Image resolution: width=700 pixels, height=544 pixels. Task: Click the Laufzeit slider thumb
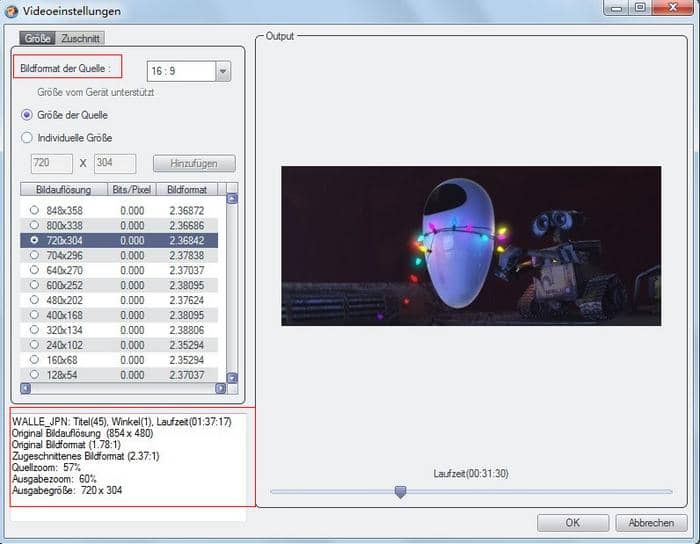(x=400, y=492)
